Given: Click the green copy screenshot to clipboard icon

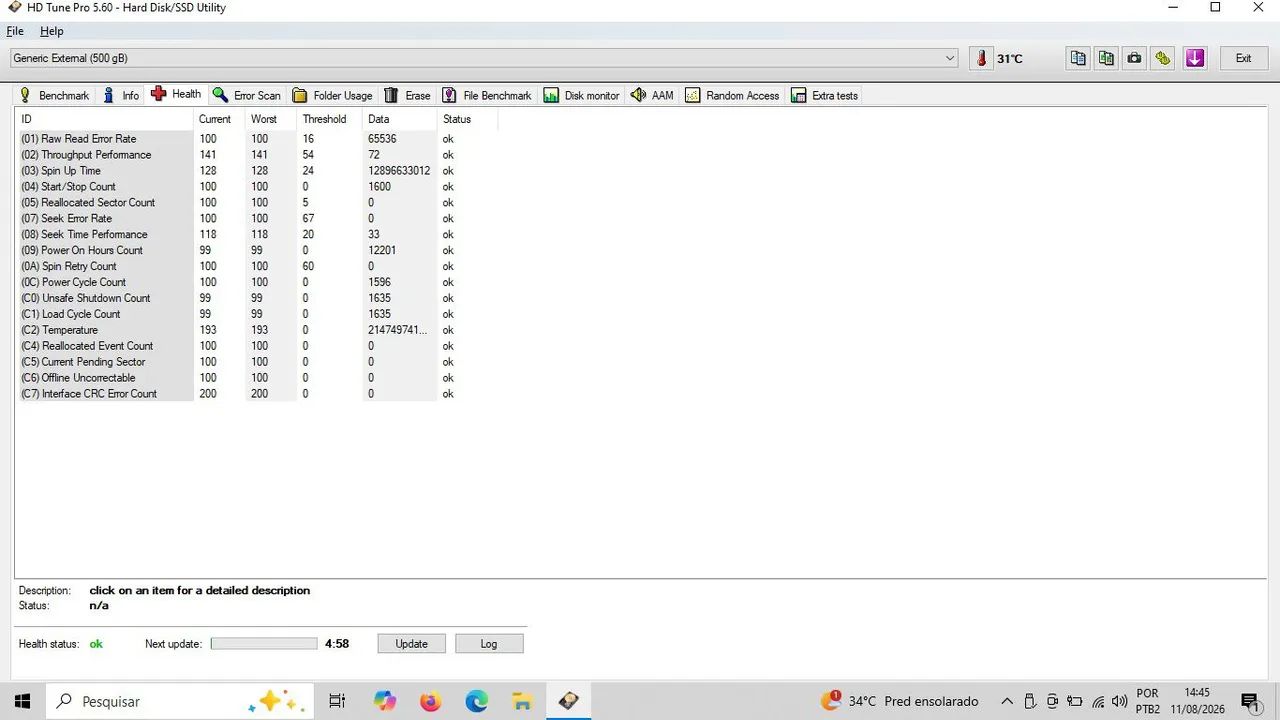Looking at the screenshot, I should pyautogui.click(x=1106, y=58).
